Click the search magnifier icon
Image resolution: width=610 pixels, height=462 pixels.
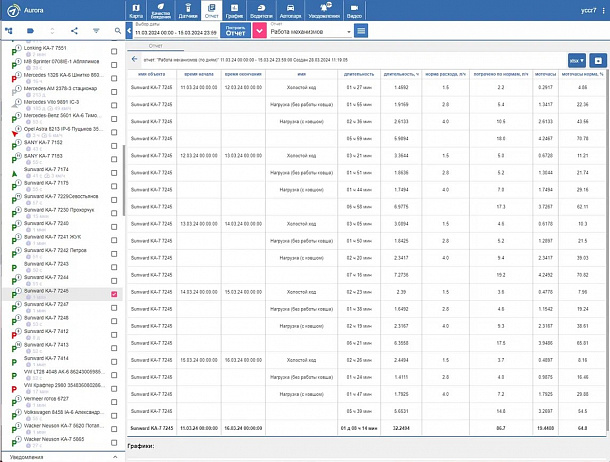(x=118, y=31)
